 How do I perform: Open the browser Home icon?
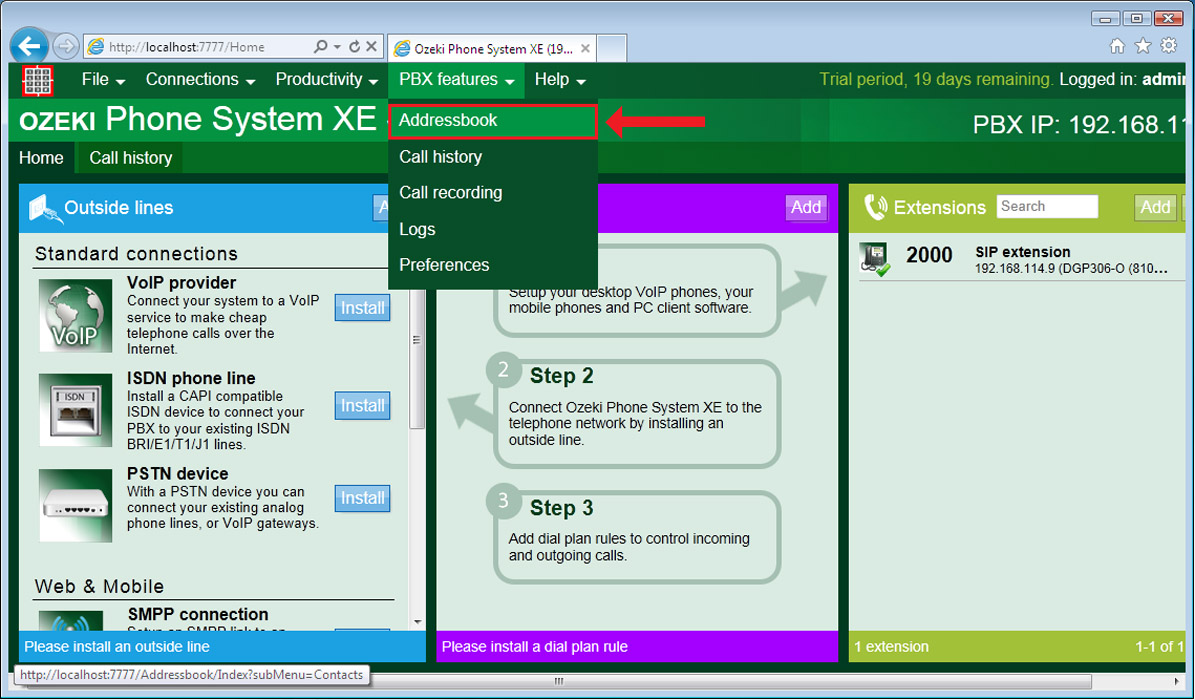pos(1117,46)
